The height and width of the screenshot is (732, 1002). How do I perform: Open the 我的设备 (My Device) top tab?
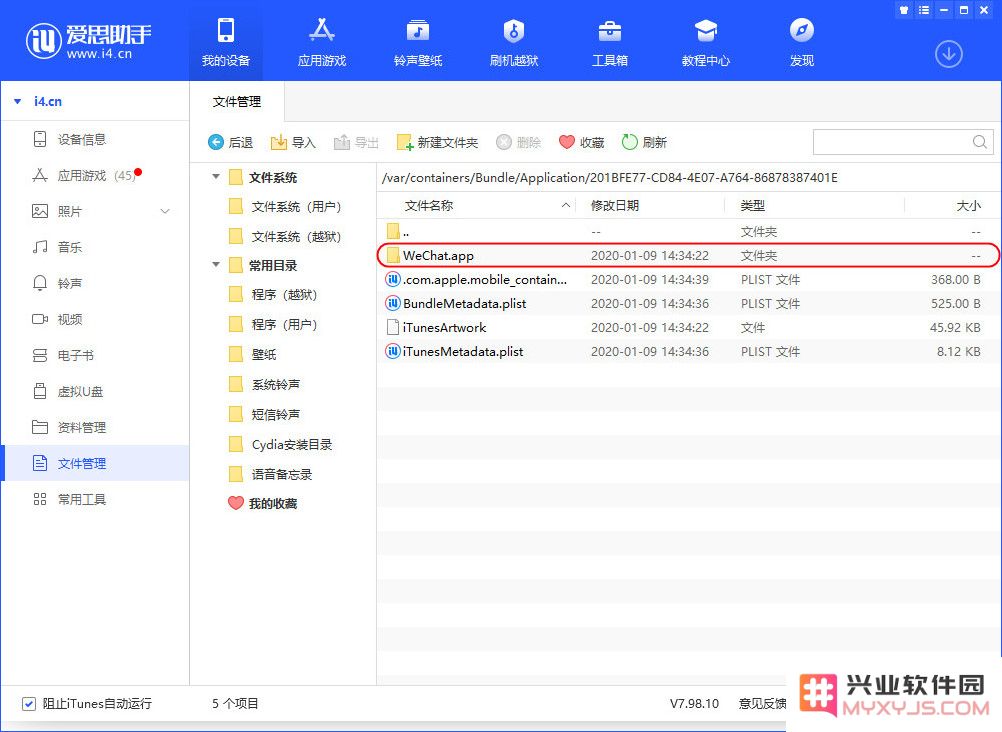coord(226,42)
